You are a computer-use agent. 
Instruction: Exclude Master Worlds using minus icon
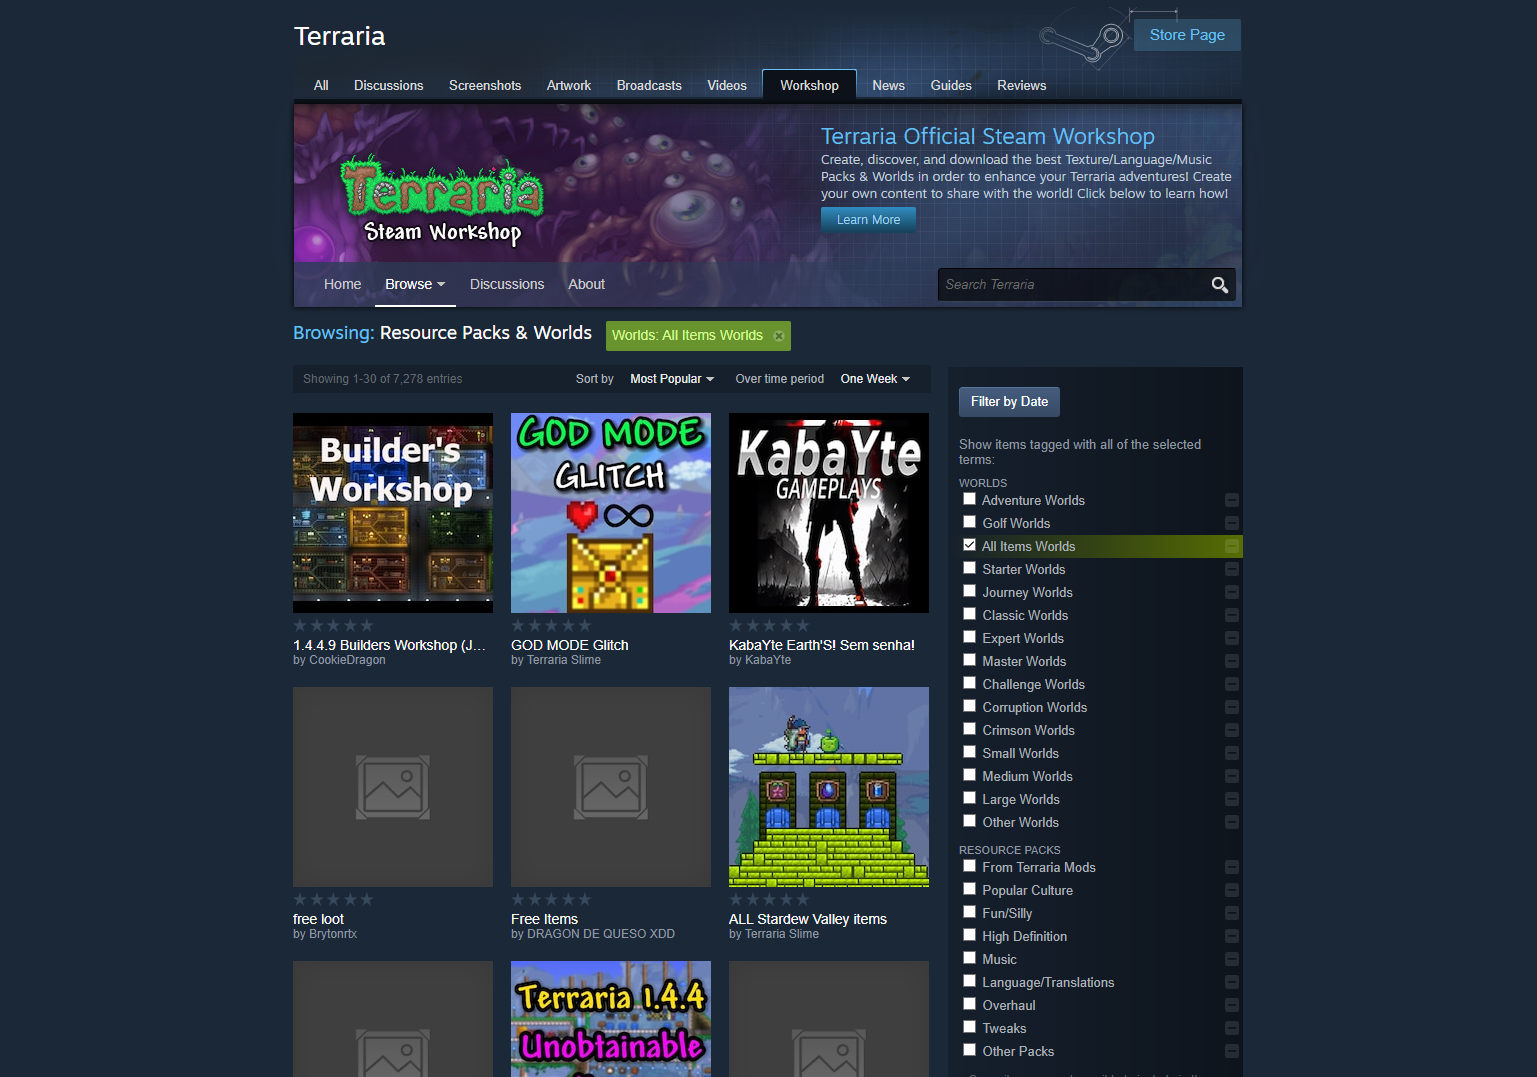(1232, 661)
